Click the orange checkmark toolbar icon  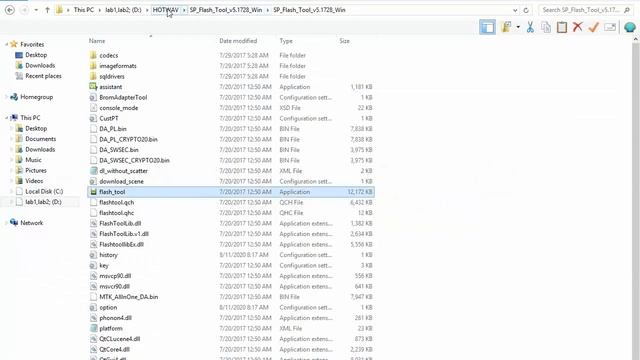pyautogui.click(x=593, y=27)
